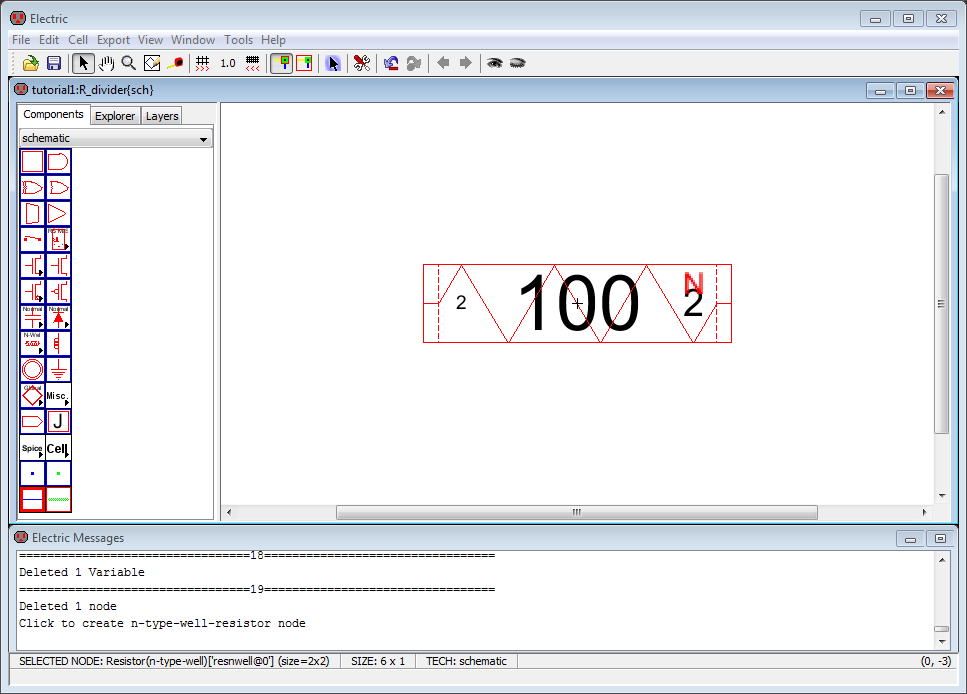Switch to the Layers tab
This screenshot has width=967, height=694.
pos(162,116)
